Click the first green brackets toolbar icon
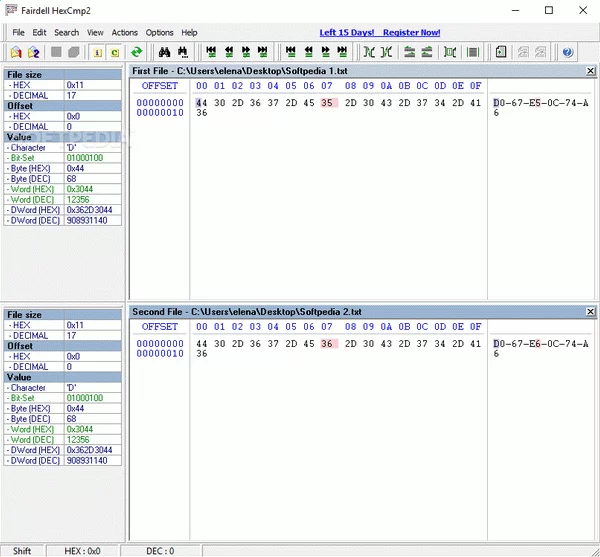 tap(369, 52)
